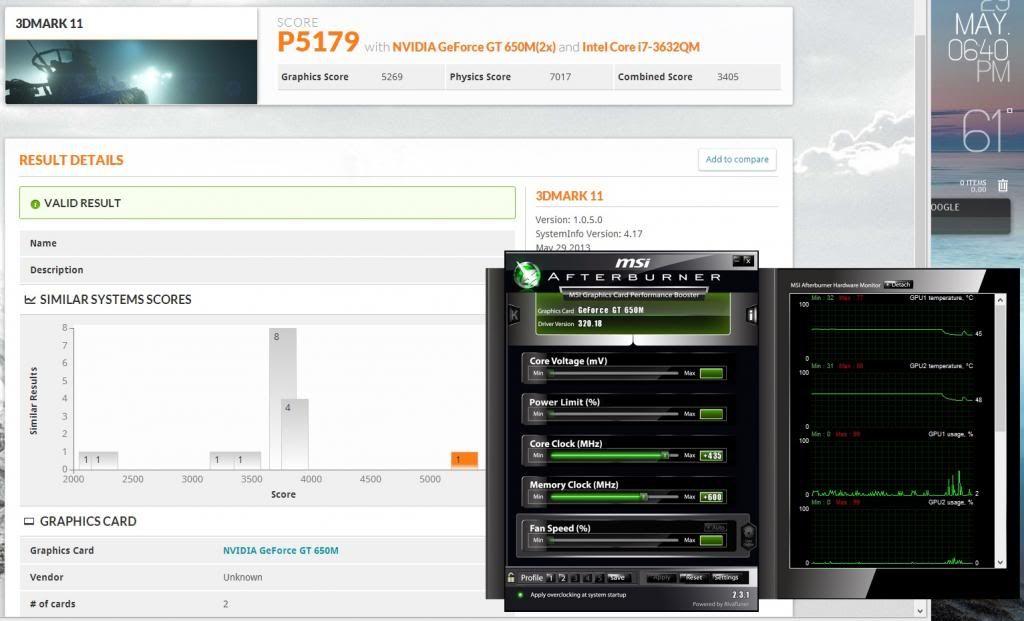The height and width of the screenshot is (621, 1024).
Task: Reset Afterburner settings to defaults
Action: click(694, 578)
